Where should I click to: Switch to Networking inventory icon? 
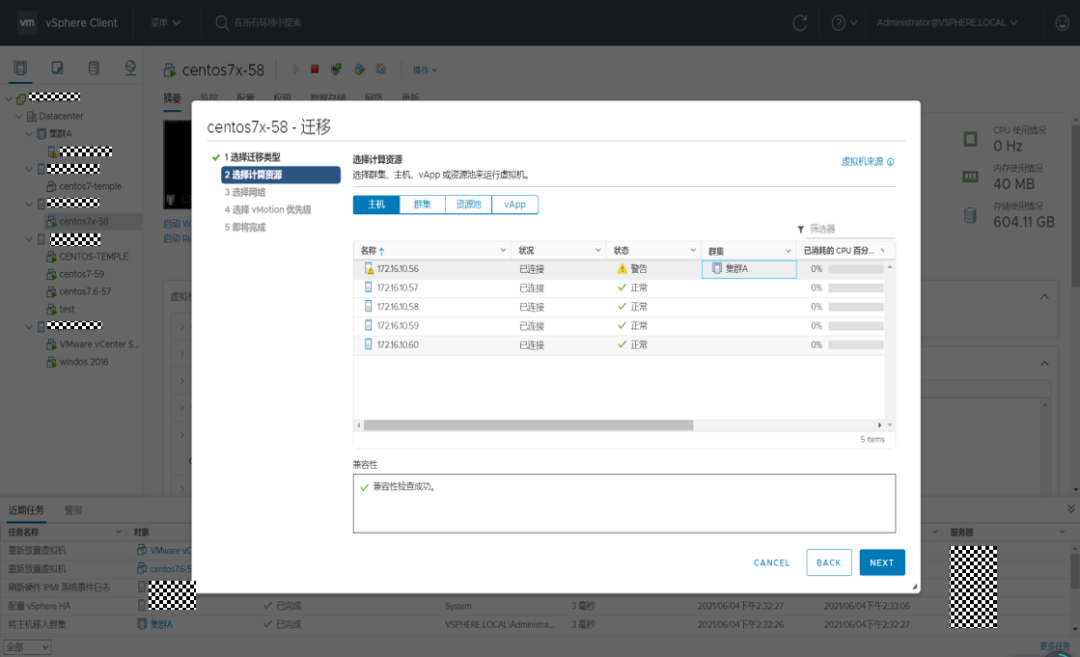coord(130,67)
